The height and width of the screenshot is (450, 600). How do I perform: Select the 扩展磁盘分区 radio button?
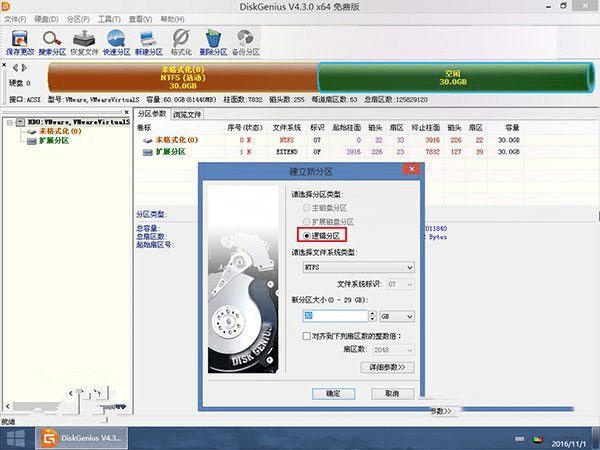pos(306,222)
